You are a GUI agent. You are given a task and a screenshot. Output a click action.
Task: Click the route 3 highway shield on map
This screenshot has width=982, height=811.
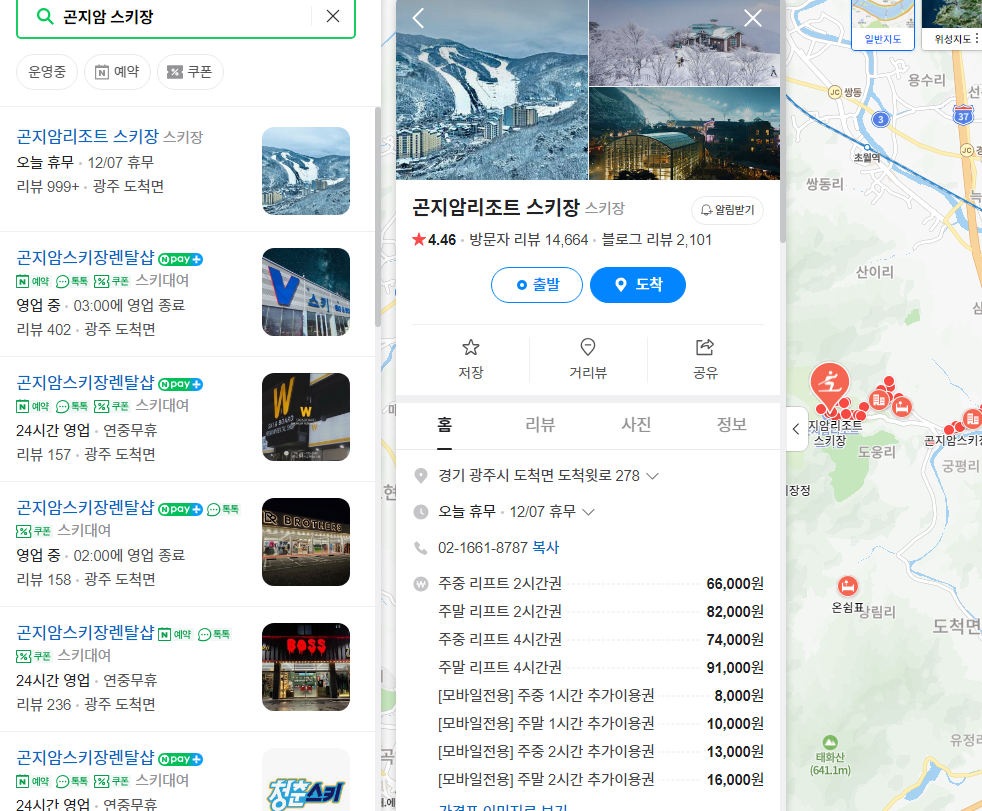tap(881, 120)
